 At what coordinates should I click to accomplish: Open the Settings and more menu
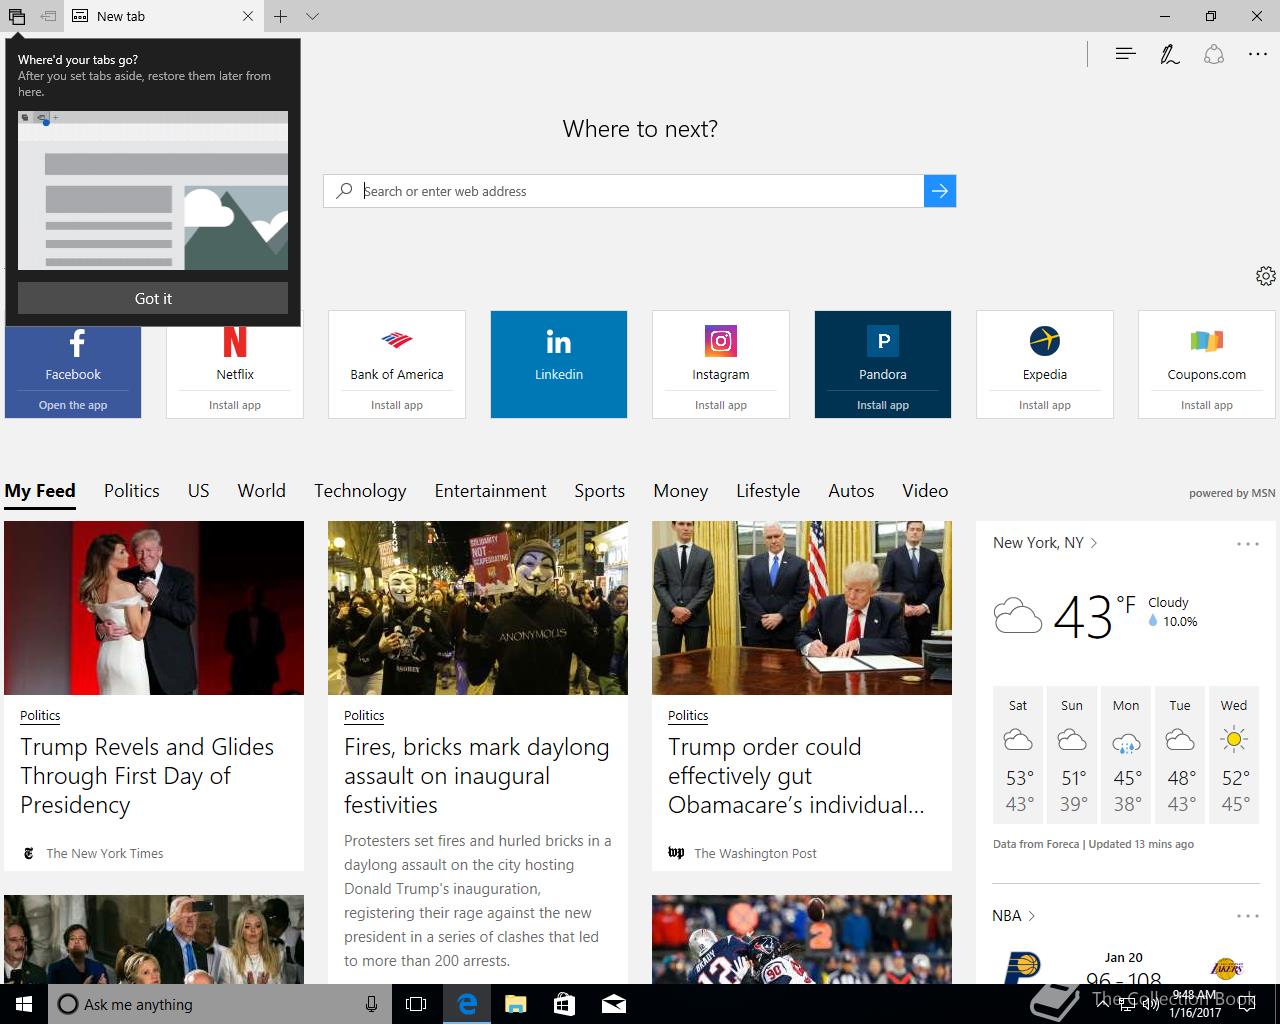(x=1258, y=54)
